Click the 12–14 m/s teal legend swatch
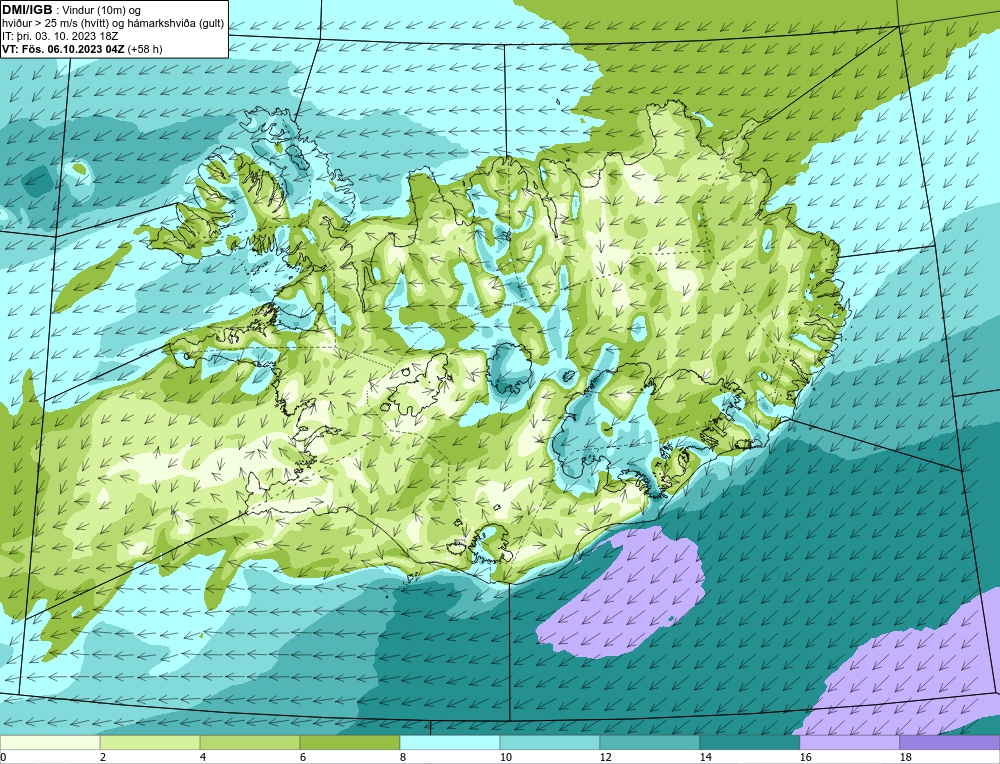This screenshot has width=1000, height=764. [650, 742]
